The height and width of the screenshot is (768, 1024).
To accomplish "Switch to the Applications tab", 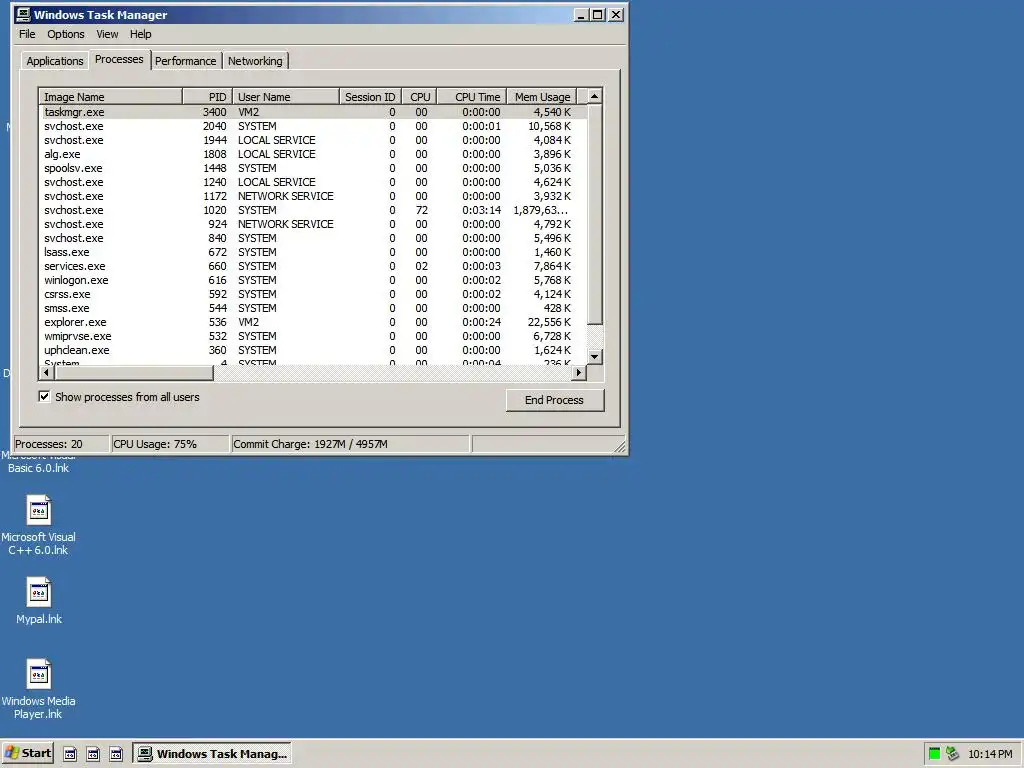I will coord(55,61).
